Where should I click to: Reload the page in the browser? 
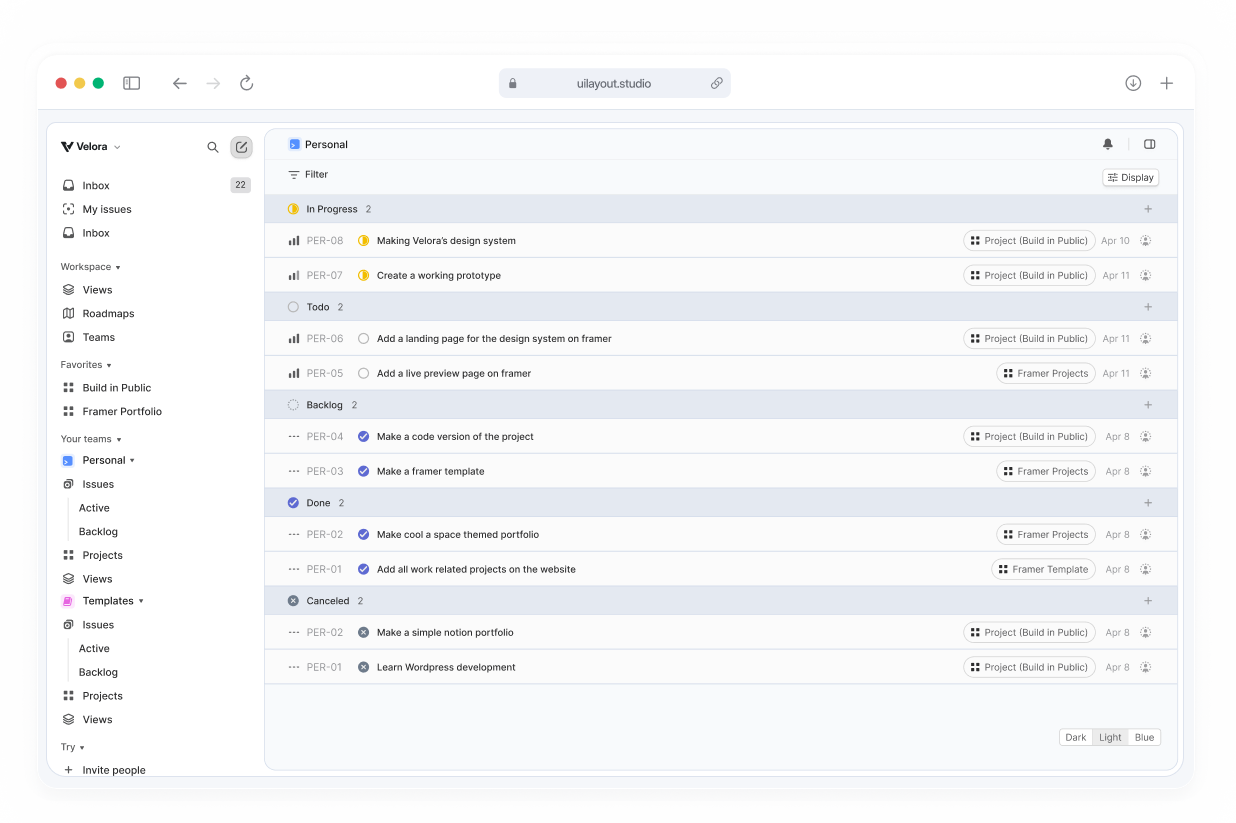click(x=246, y=83)
